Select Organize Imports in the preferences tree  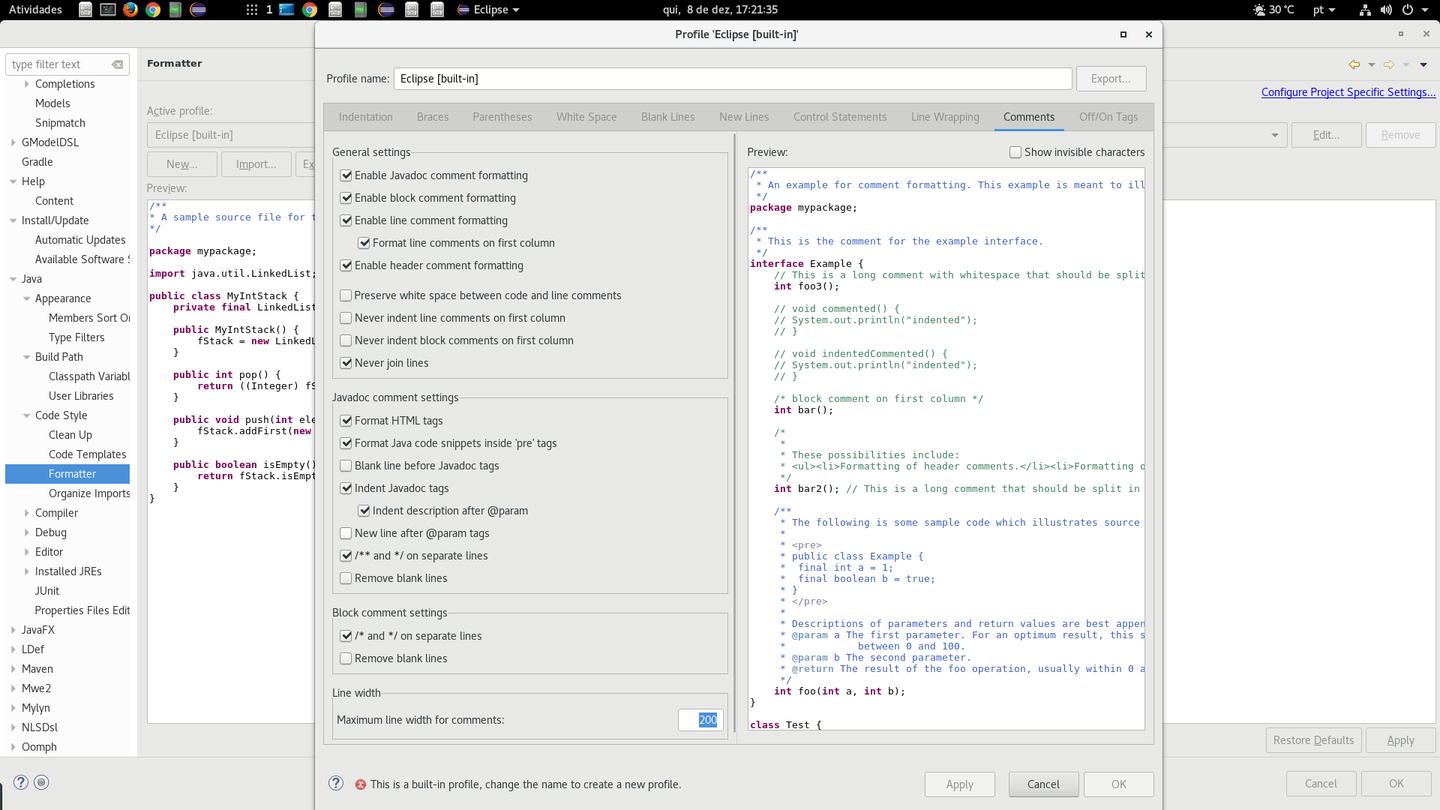[89, 493]
